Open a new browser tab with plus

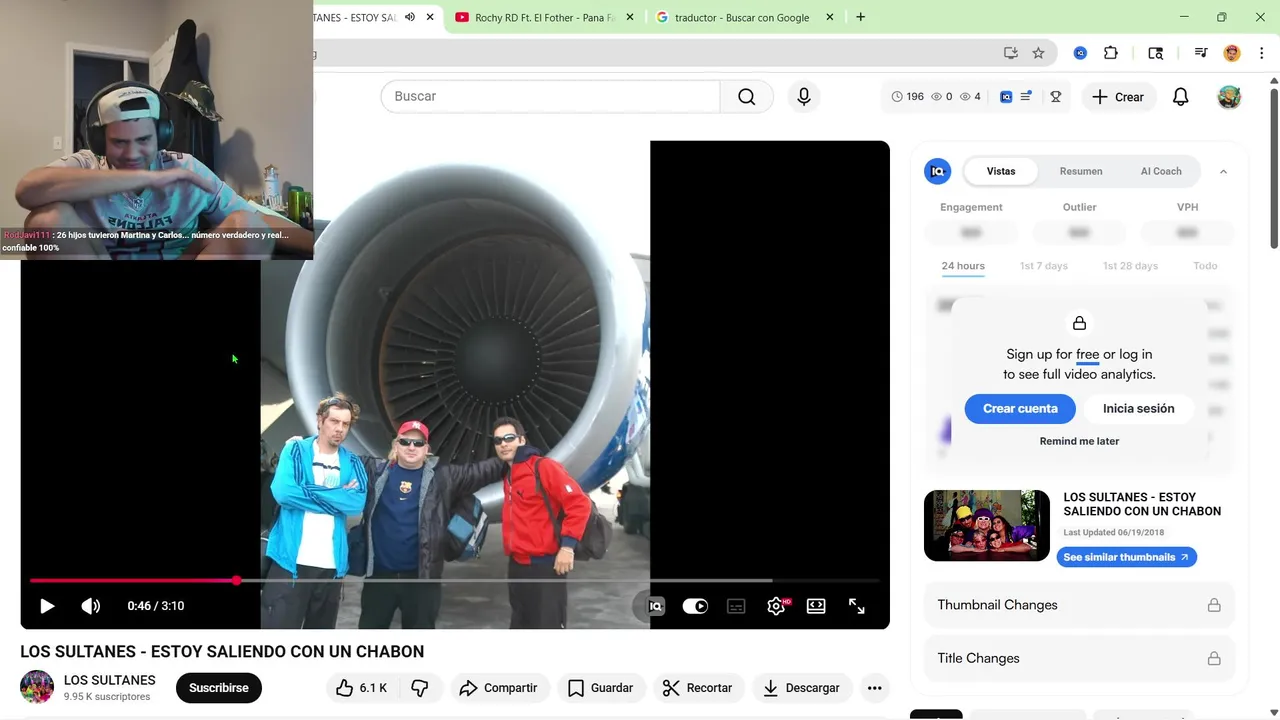click(x=860, y=17)
